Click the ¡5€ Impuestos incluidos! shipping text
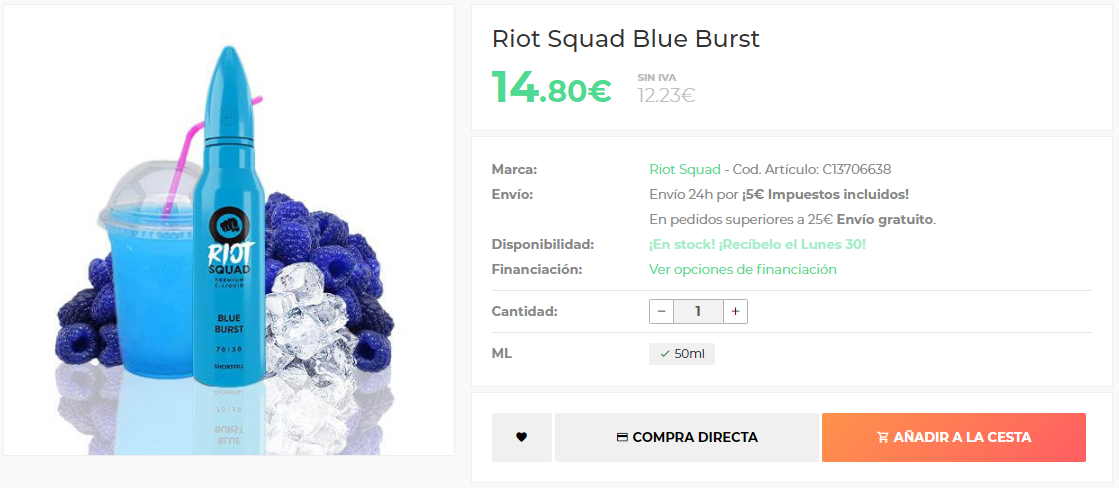This screenshot has width=1119, height=488. [825, 195]
